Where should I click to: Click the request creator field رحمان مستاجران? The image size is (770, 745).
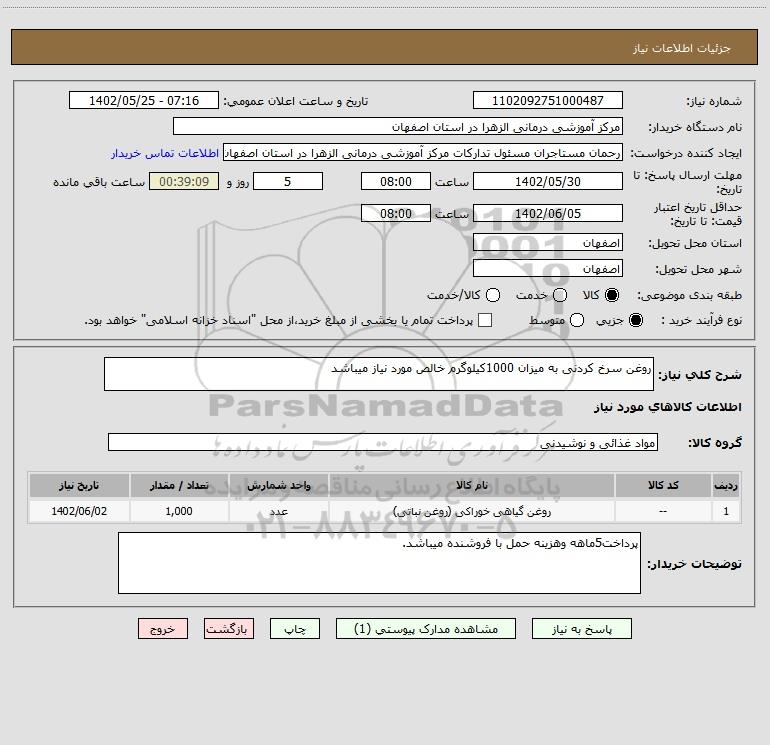423,153
